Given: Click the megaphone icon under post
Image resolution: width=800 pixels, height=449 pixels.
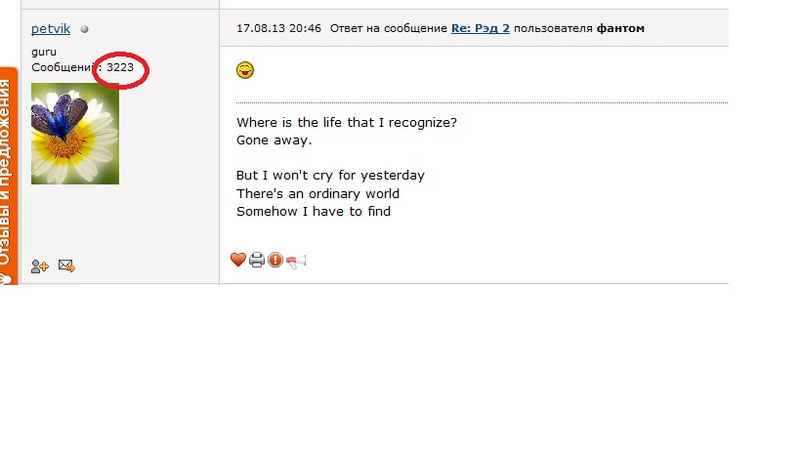Looking at the screenshot, I should [x=296, y=260].
